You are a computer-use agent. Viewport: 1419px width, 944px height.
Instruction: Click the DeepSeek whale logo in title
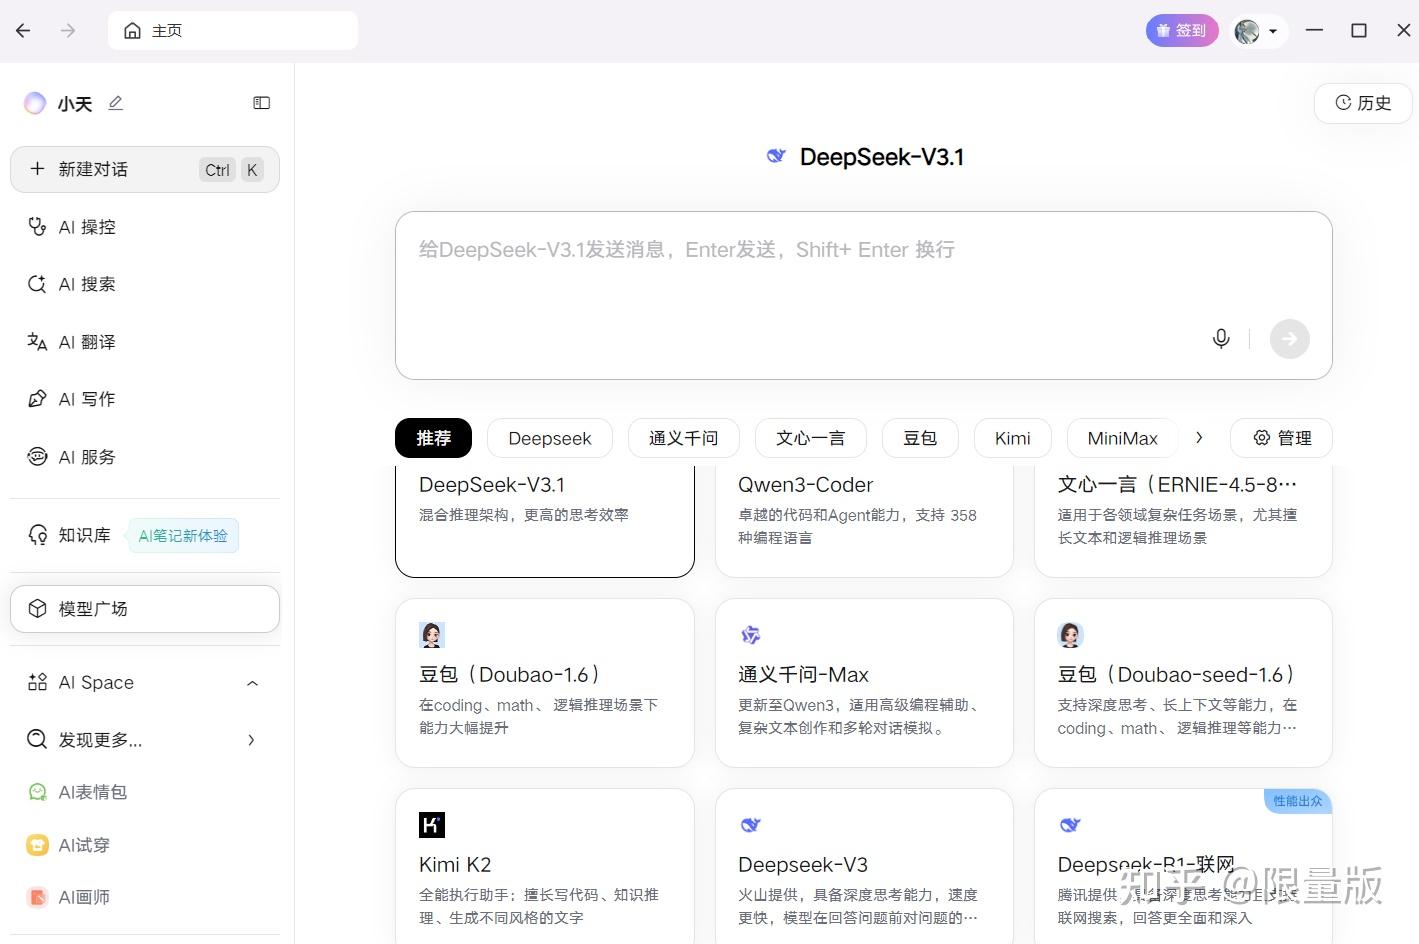point(776,156)
